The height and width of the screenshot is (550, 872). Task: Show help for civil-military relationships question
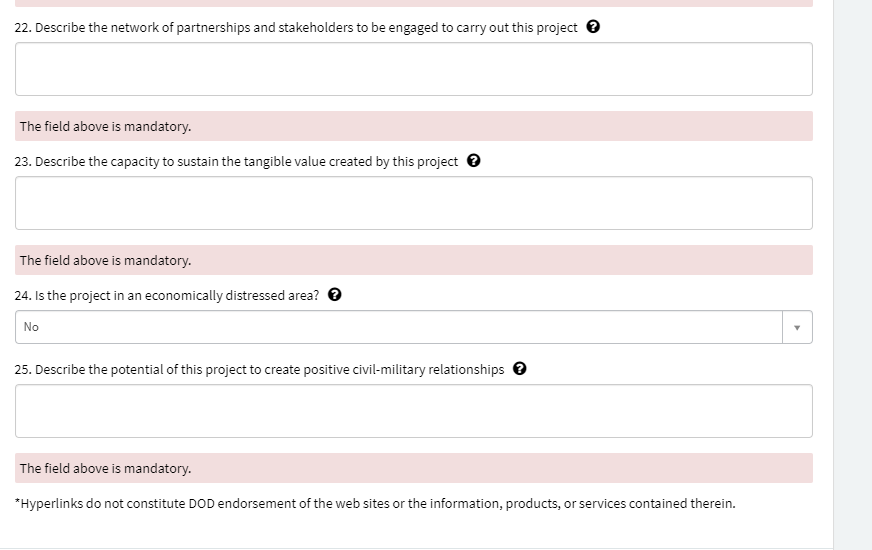[520, 369]
